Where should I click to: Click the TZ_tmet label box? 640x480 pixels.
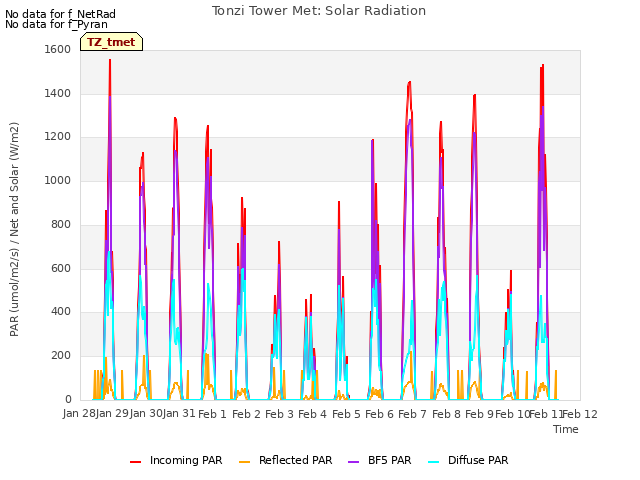(111, 42)
